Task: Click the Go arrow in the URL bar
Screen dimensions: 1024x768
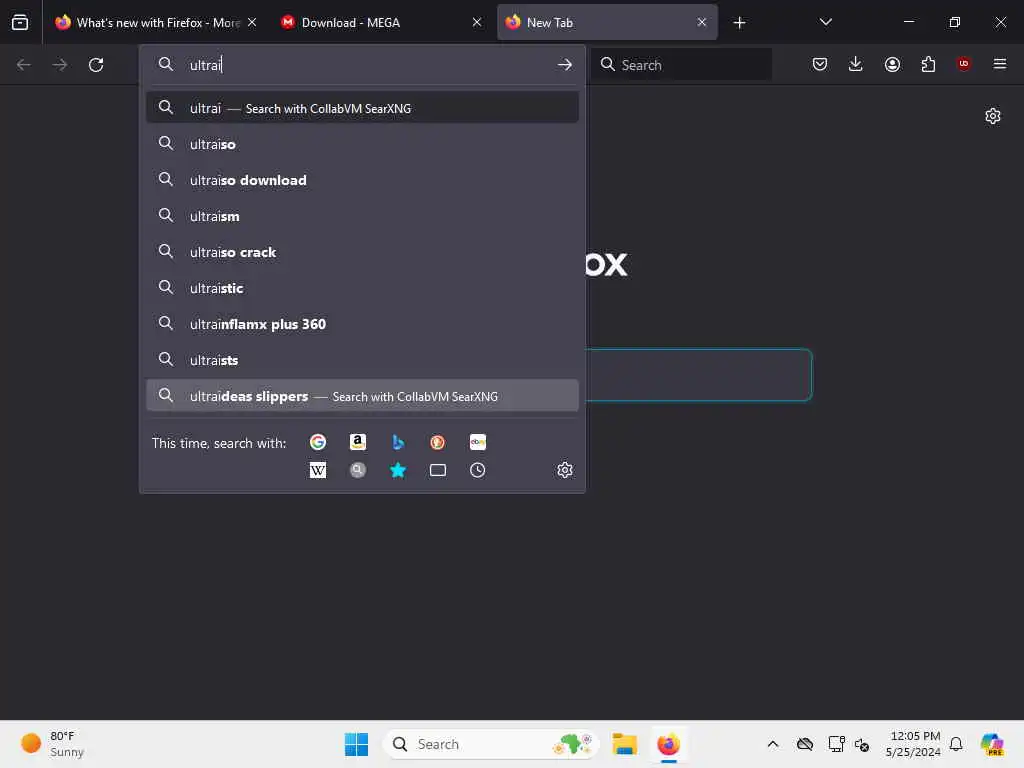Action: tap(565, 65)
